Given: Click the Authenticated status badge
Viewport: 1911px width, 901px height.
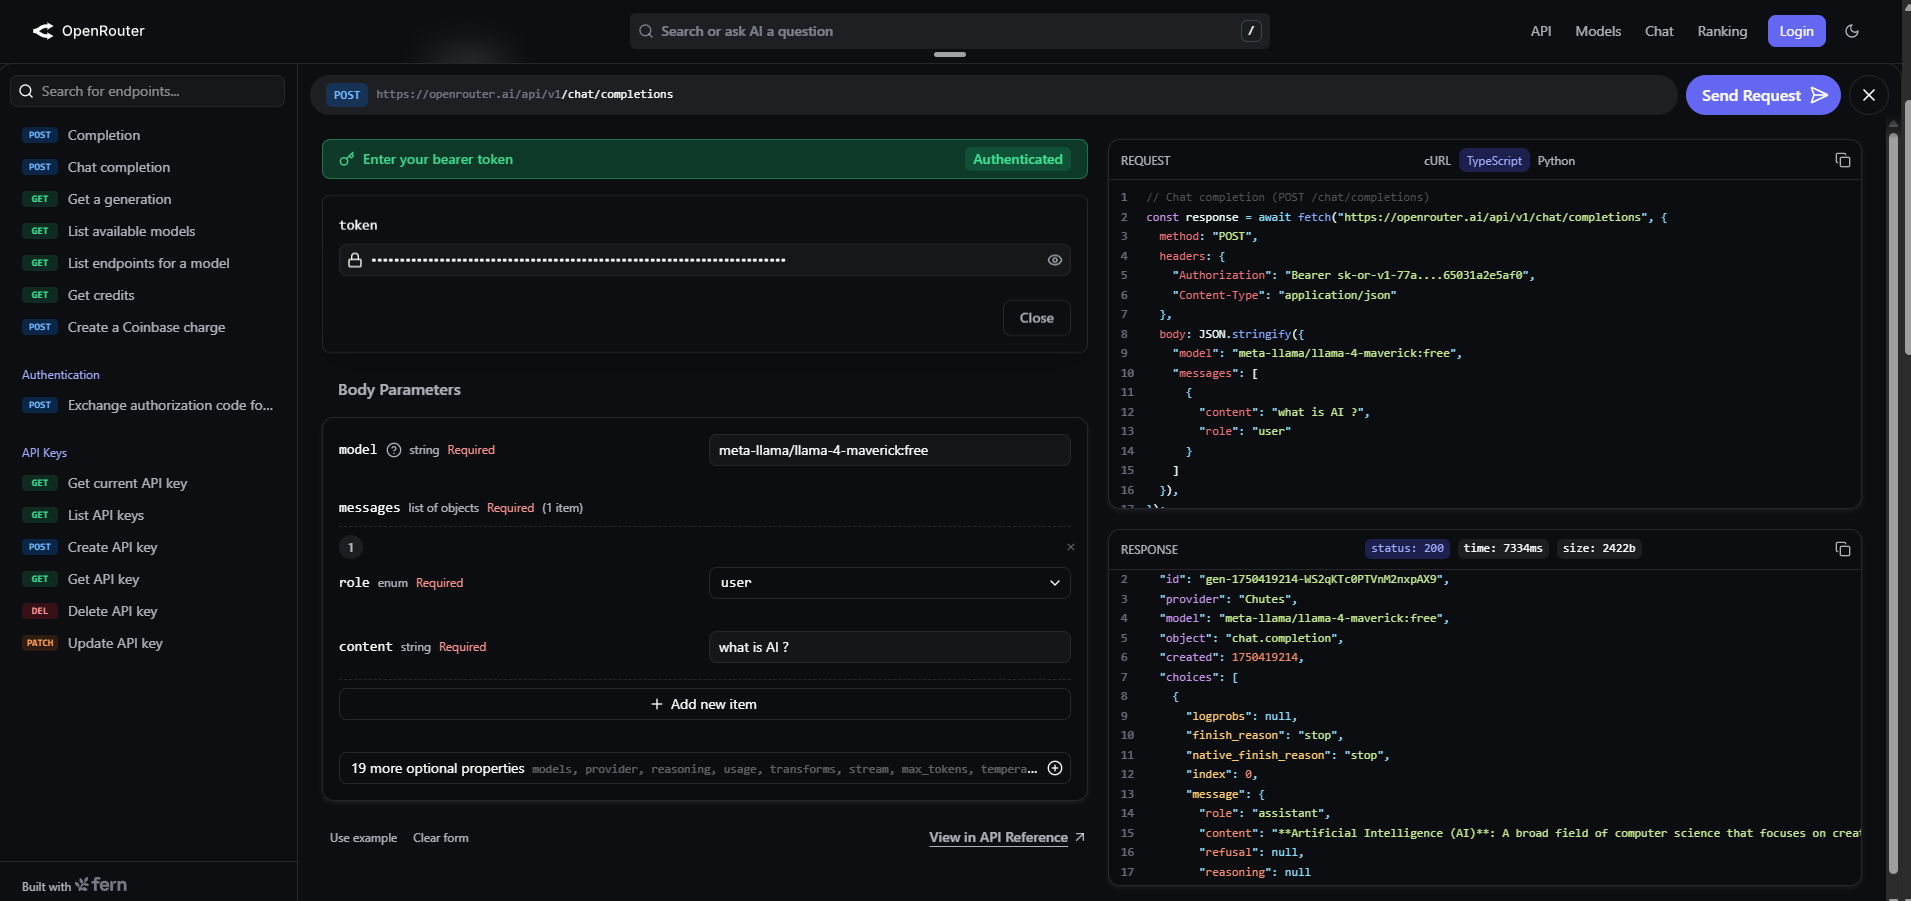Looking at the screenshot, I should pos(1017,159).
